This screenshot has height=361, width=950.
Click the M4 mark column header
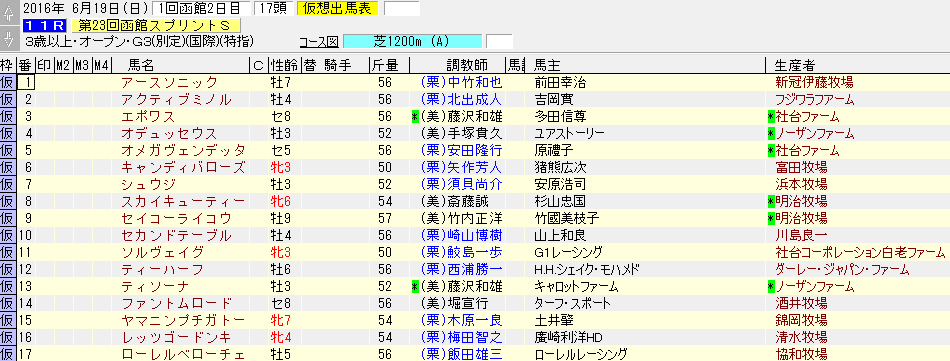tap(101, 65)
